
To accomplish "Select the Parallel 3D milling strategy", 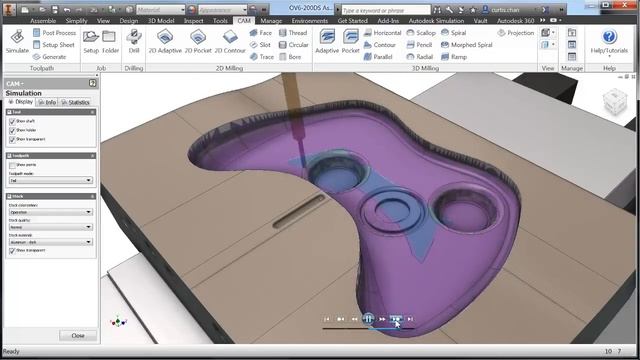I will point(378,57).
